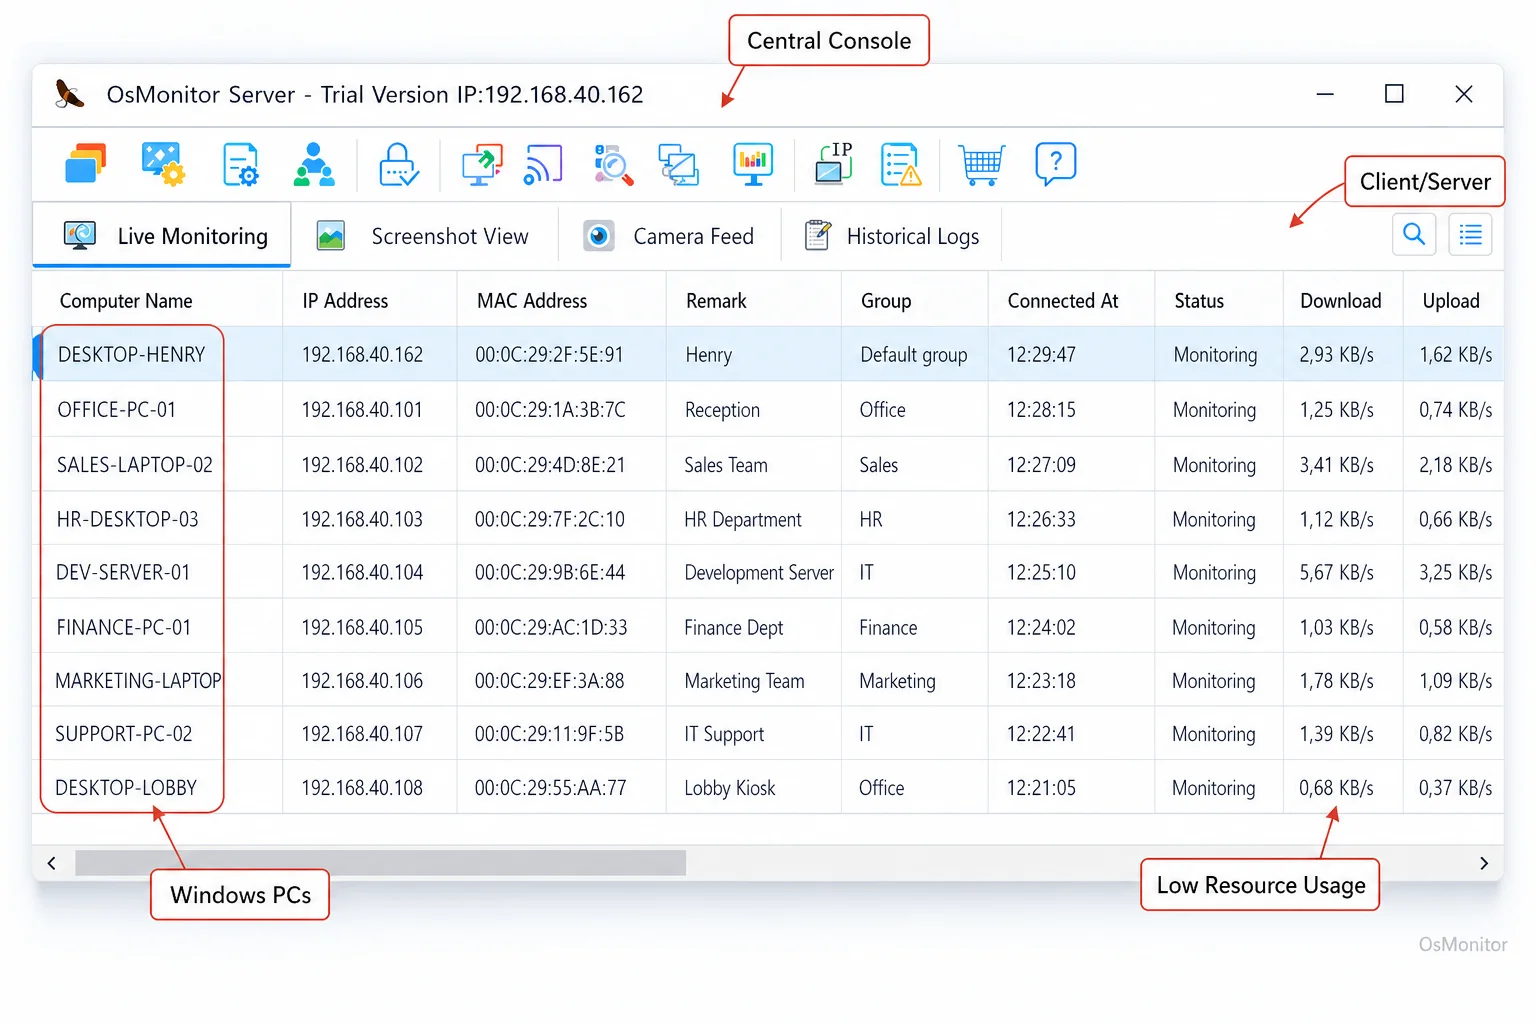Click the Development Server remark cell
1536x1024 pixels.
click(x=759, y=573)
